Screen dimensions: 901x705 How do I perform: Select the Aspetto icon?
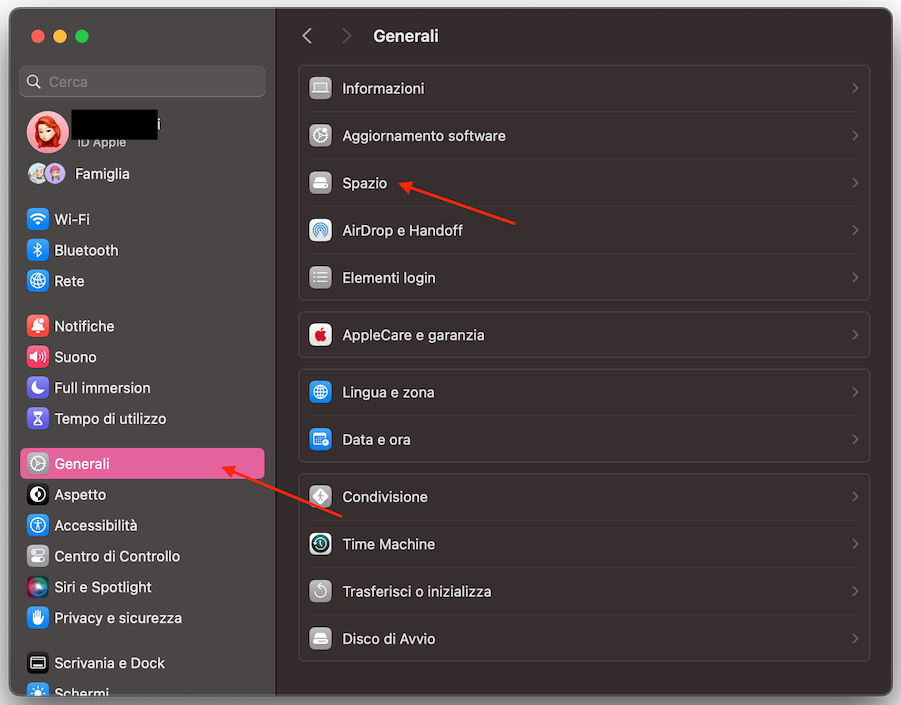pyautogui.click(x=38, y=495)
